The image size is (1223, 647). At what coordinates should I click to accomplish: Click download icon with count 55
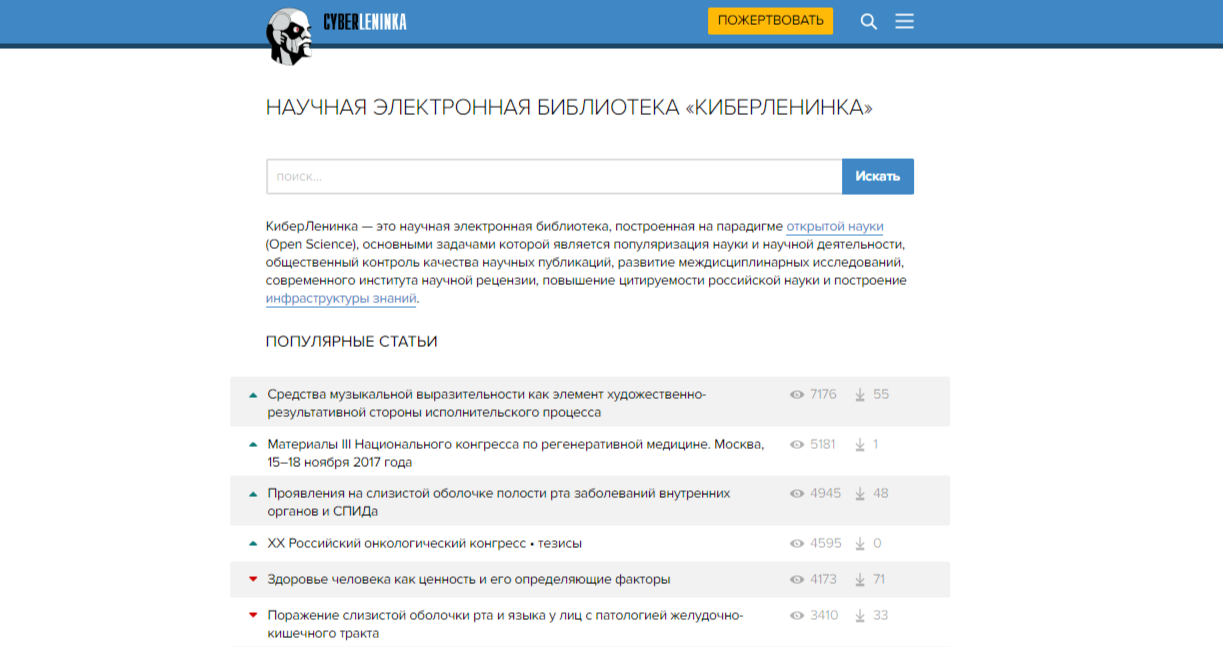pyautogui.click(x=860, y=394)
